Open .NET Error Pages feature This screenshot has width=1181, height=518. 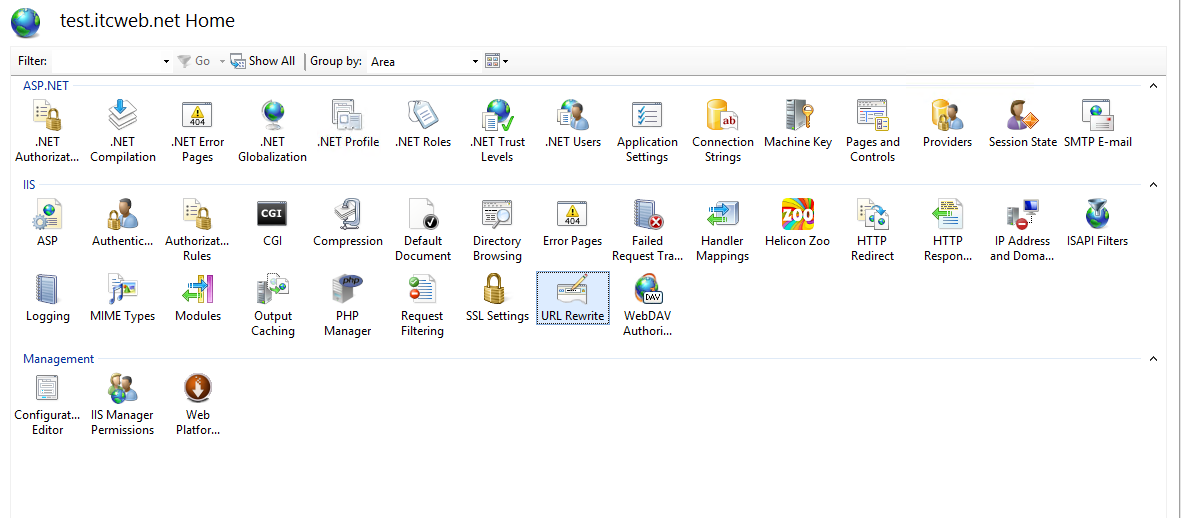(x=197, y=132)
